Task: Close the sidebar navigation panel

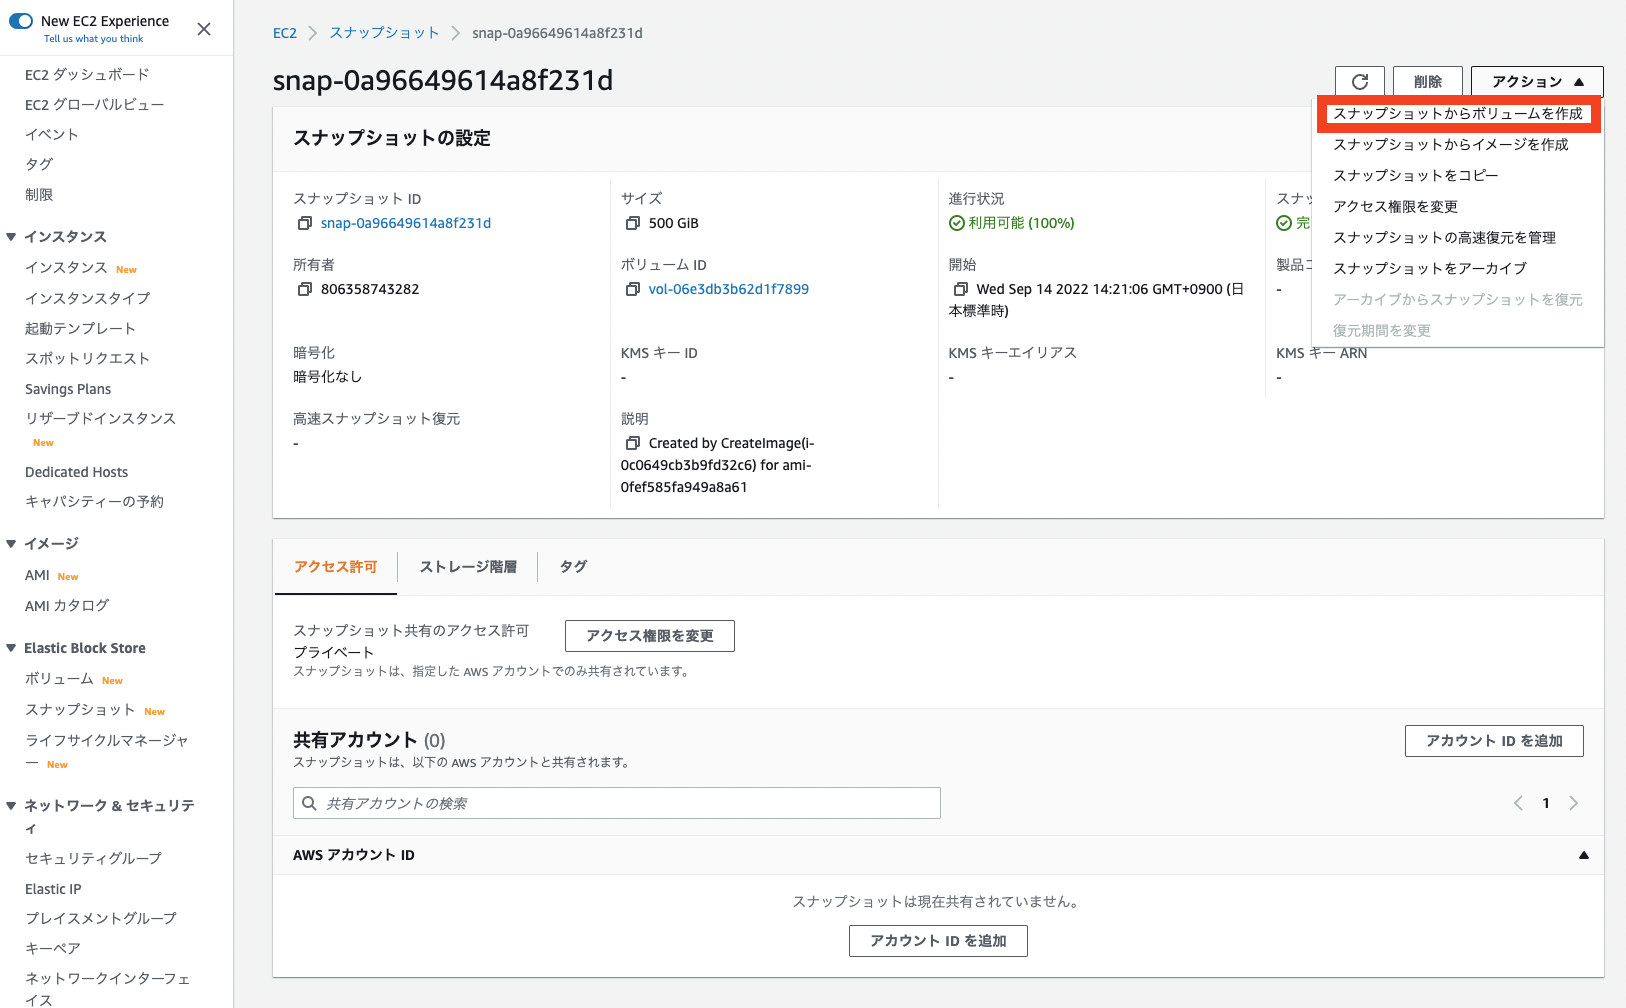Action: 204,29
